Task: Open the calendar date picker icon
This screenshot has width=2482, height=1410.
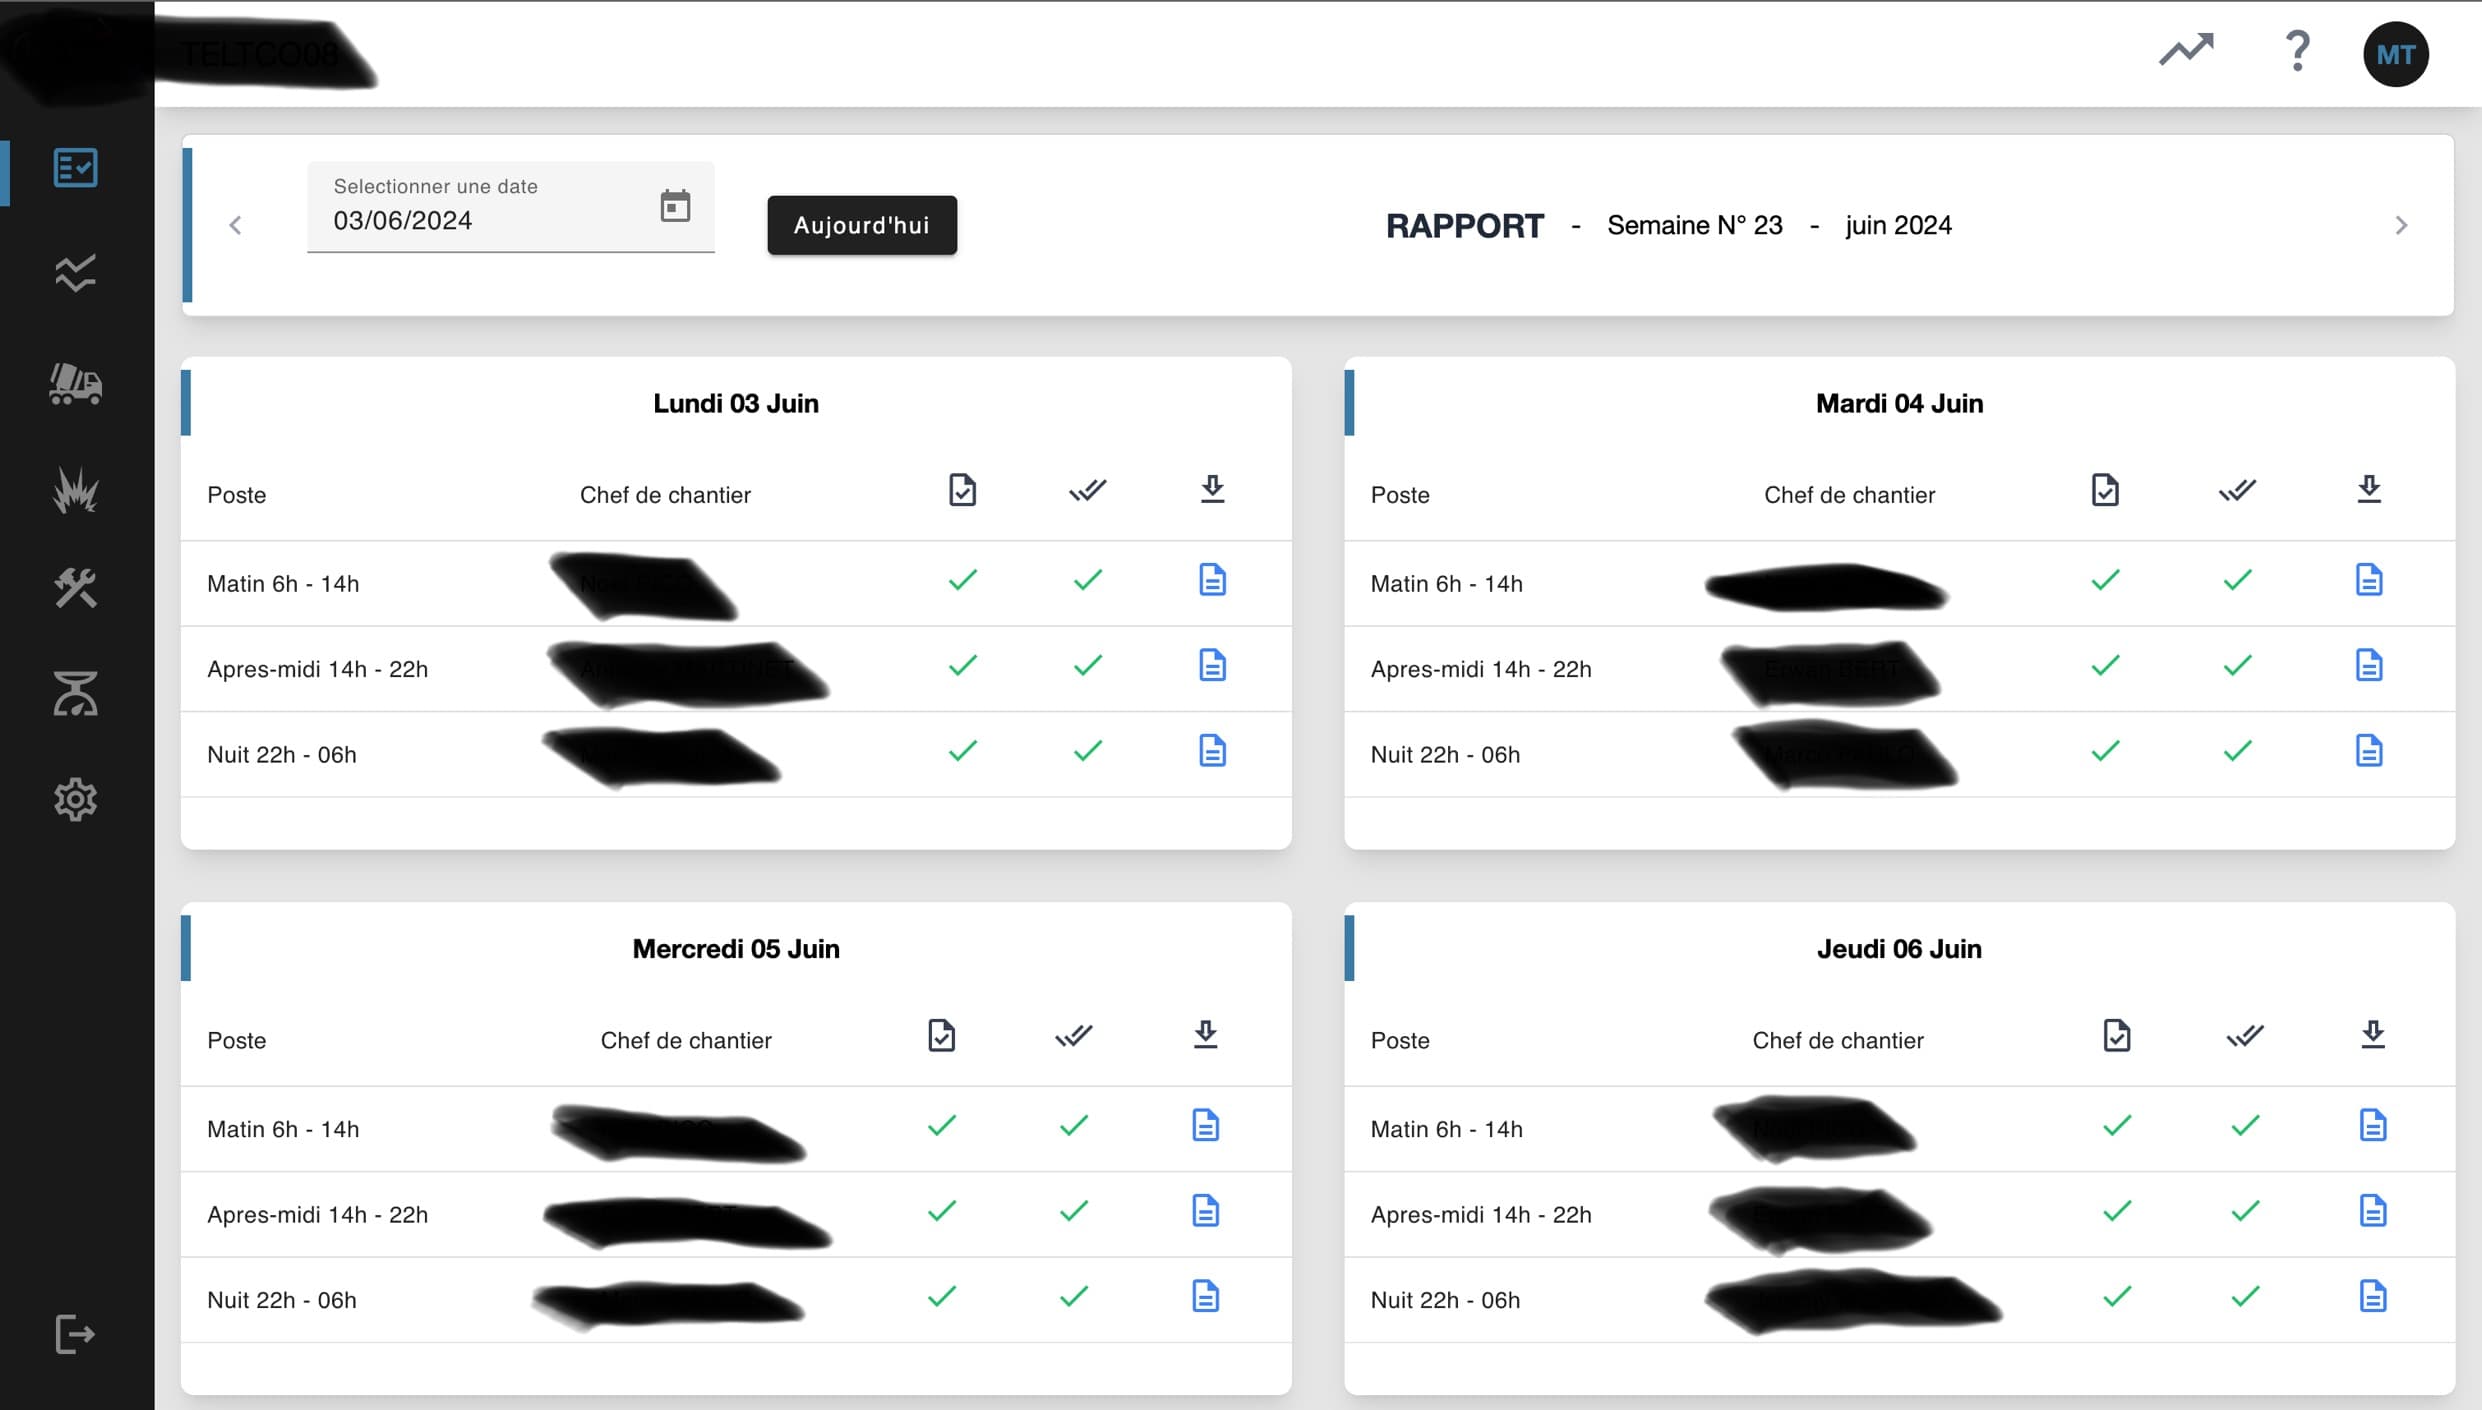Action: point(675,206)
